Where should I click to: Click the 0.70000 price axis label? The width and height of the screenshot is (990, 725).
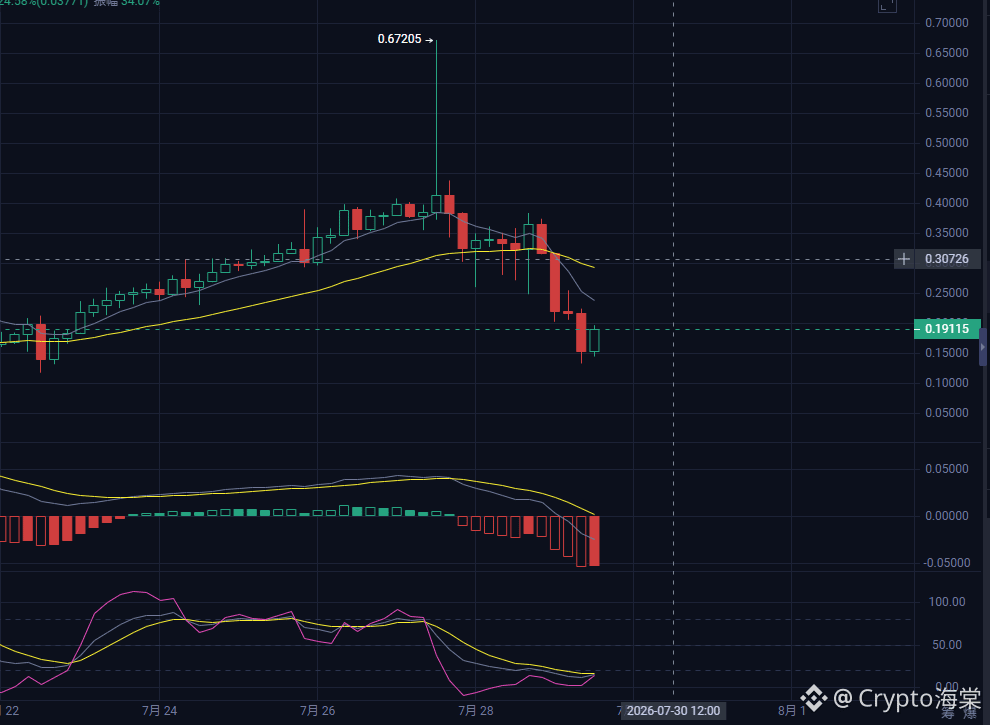point(946,23)
